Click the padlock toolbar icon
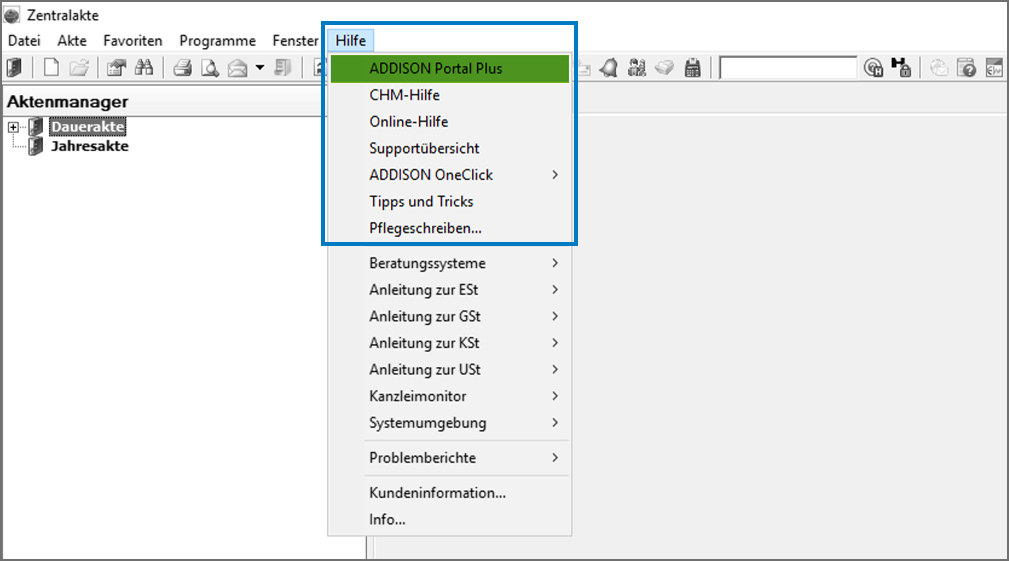Screen dimensions: 1009x561 click(x=900, y=68)
